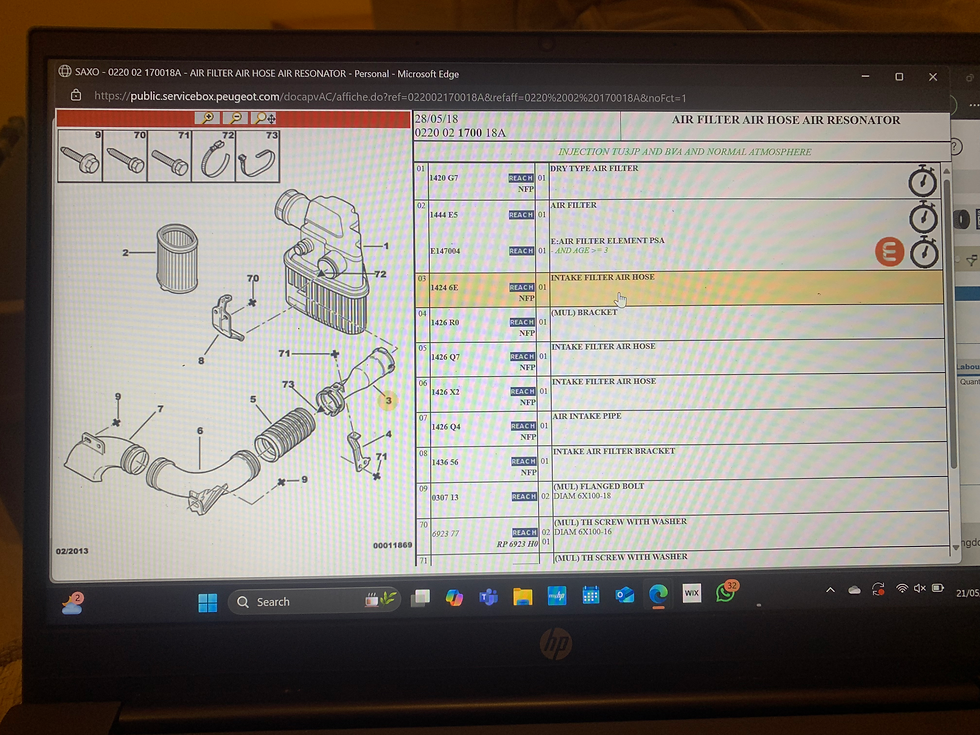The image size is (980, 735).
Task: Click REACH badge for part 6923 77
Action: coord(524,532)
